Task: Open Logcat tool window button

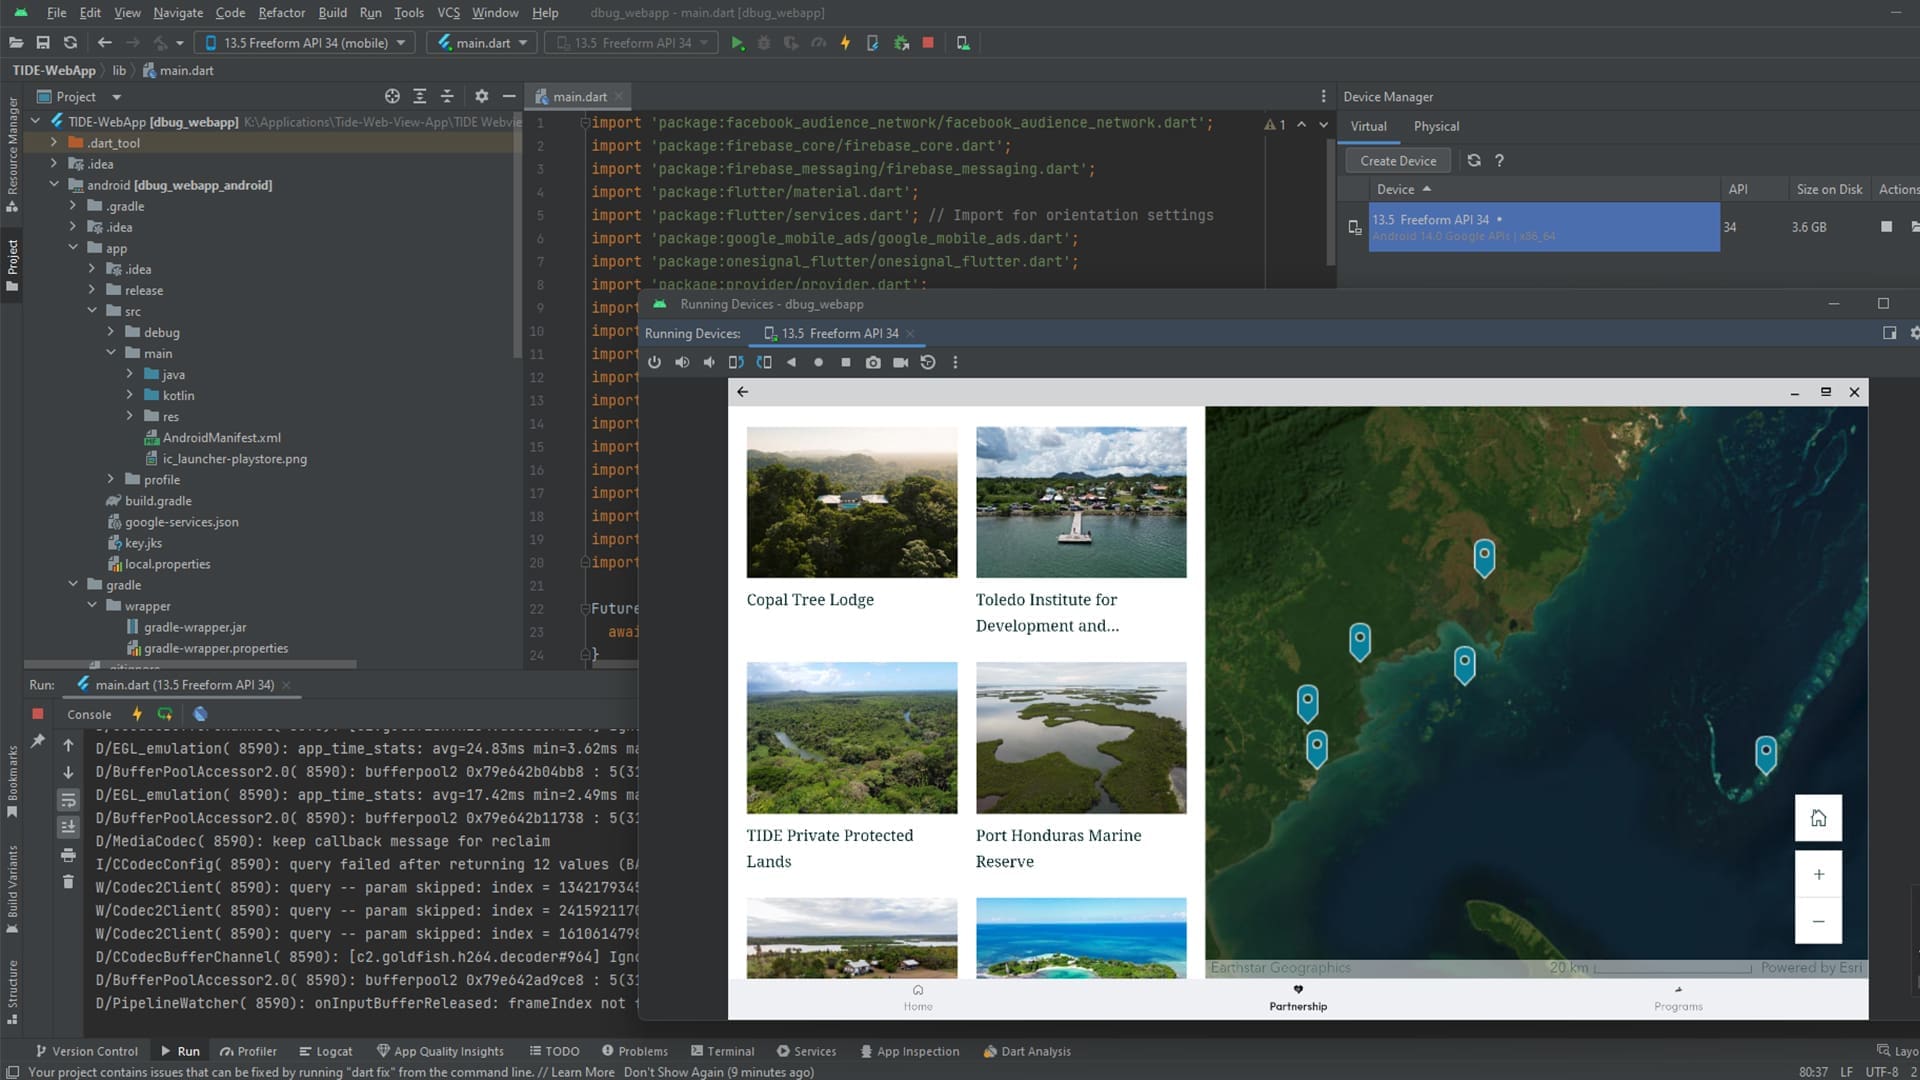Action: point(325,1051)
